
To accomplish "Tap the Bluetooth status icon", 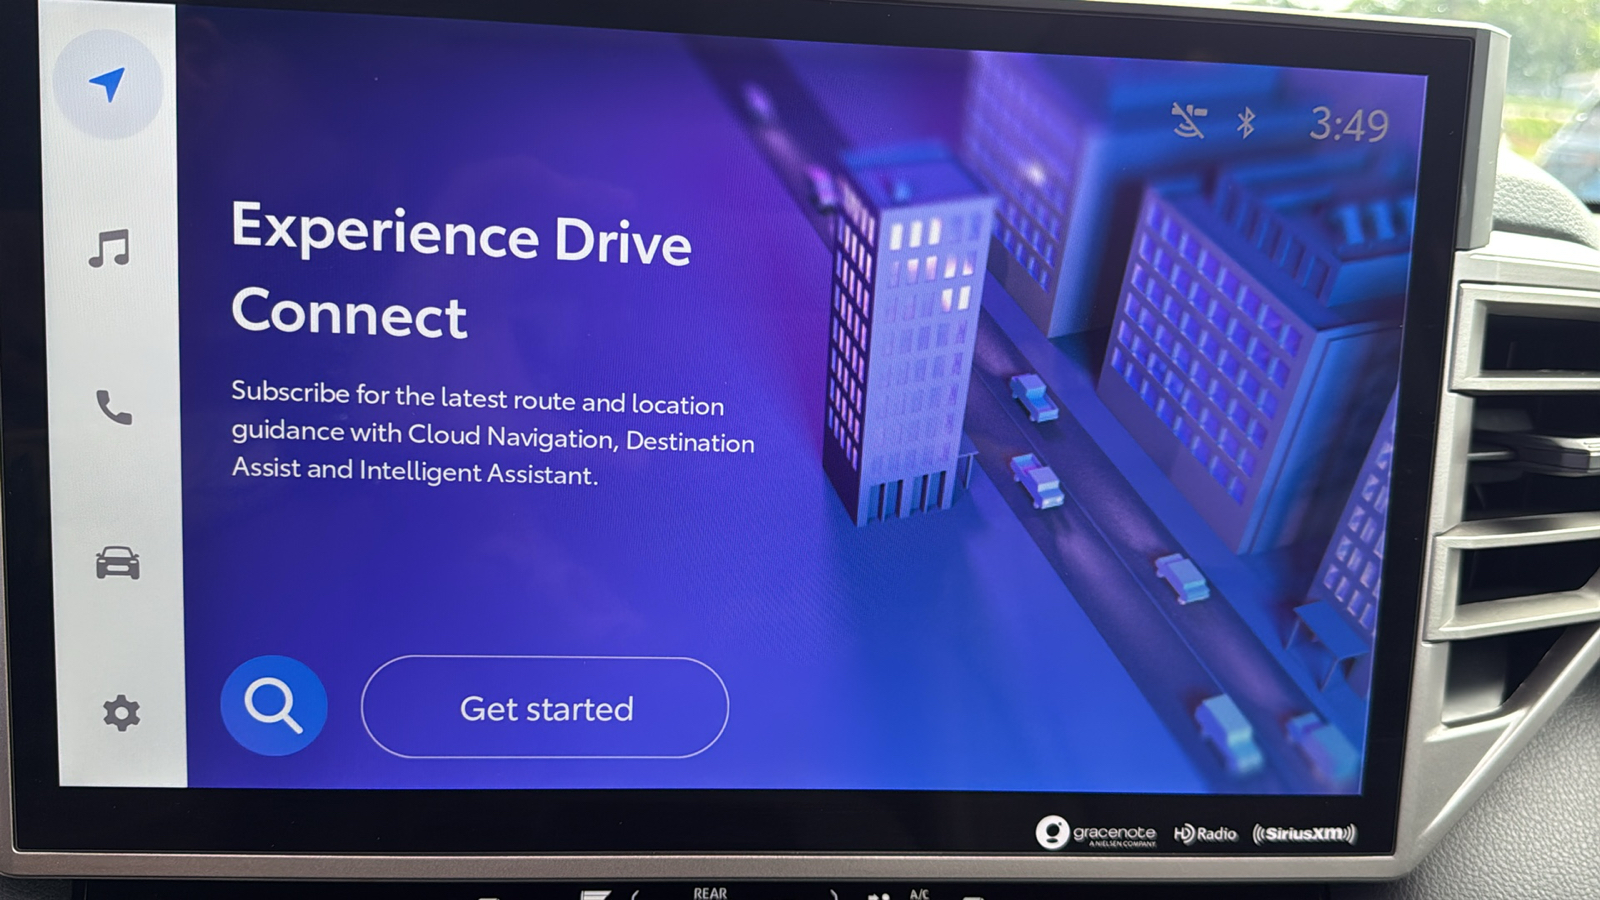I will [1245, 122].
